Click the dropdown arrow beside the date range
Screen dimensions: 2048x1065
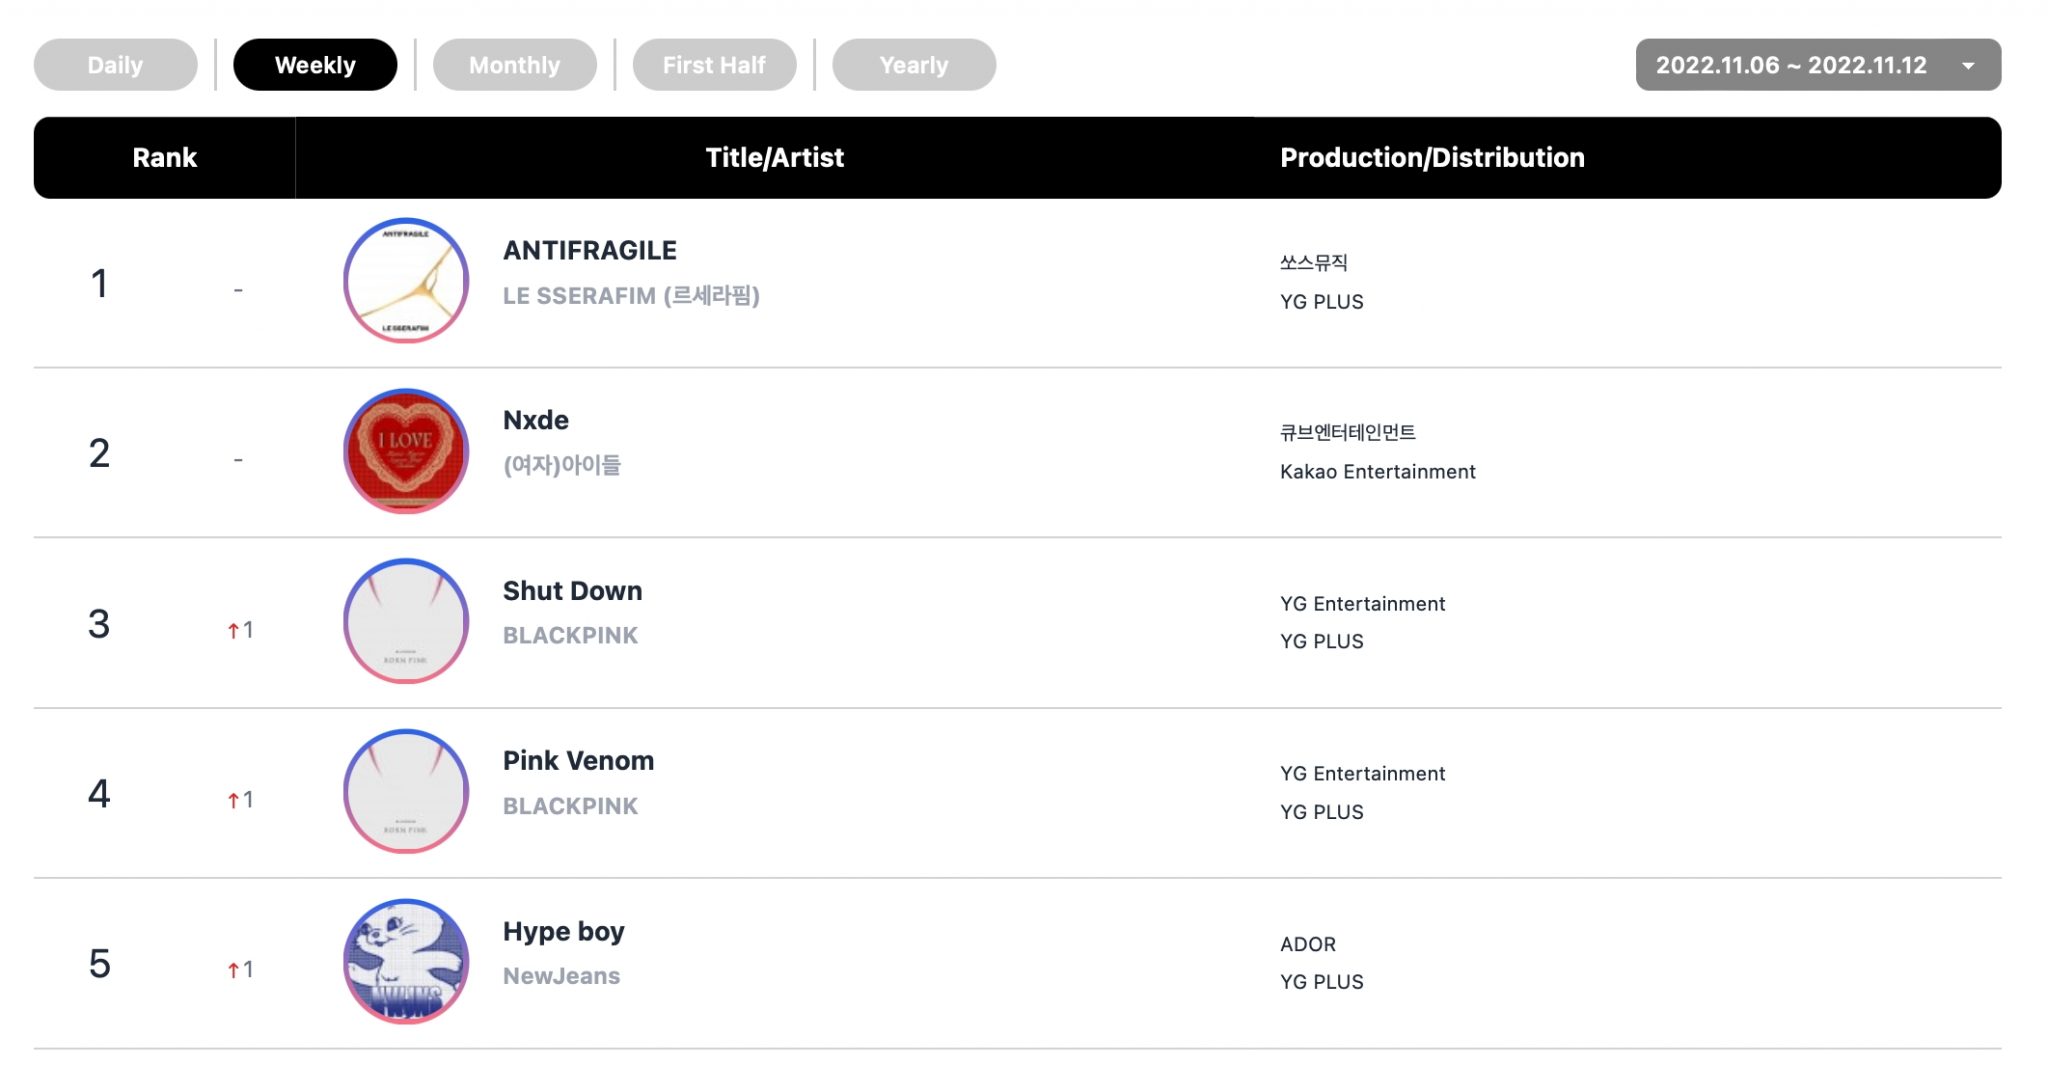[x=1968, y=66]
